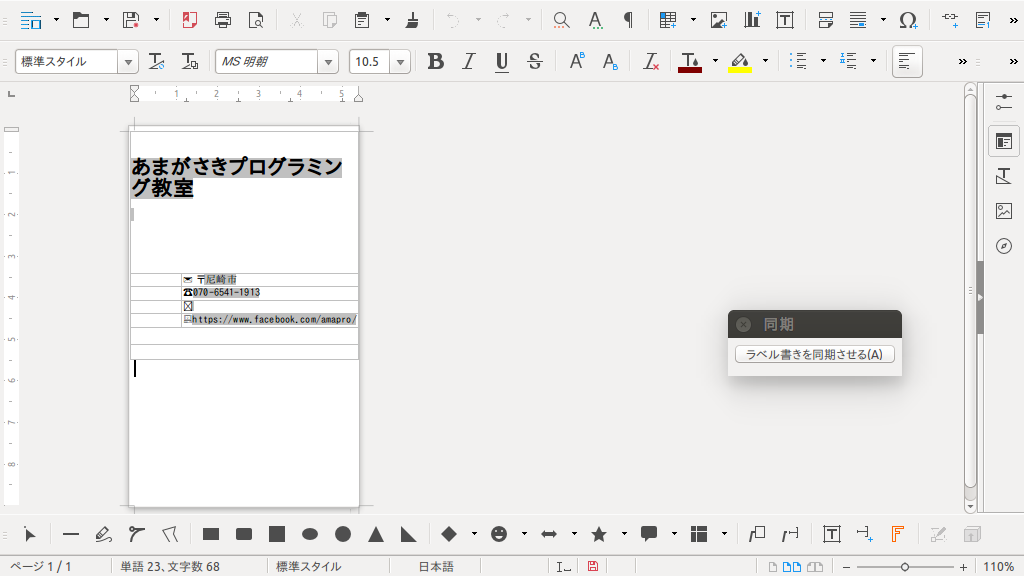Select the Star shape tool
This screenshot has height=576, width=1024.
599,535
